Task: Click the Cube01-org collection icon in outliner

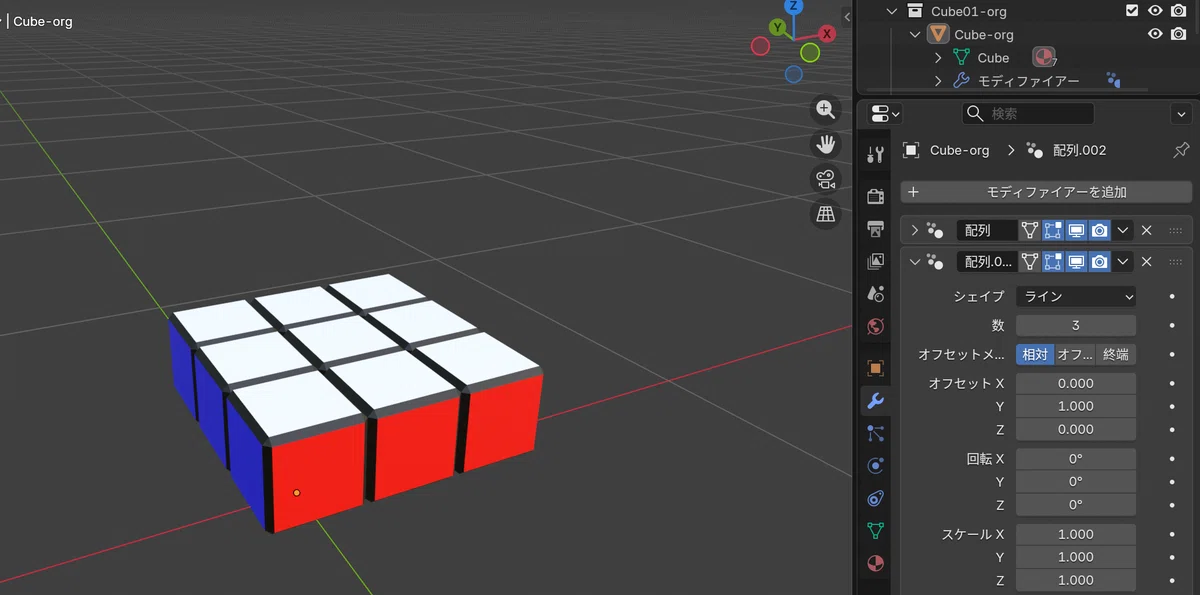Action: tap(914, 11)
